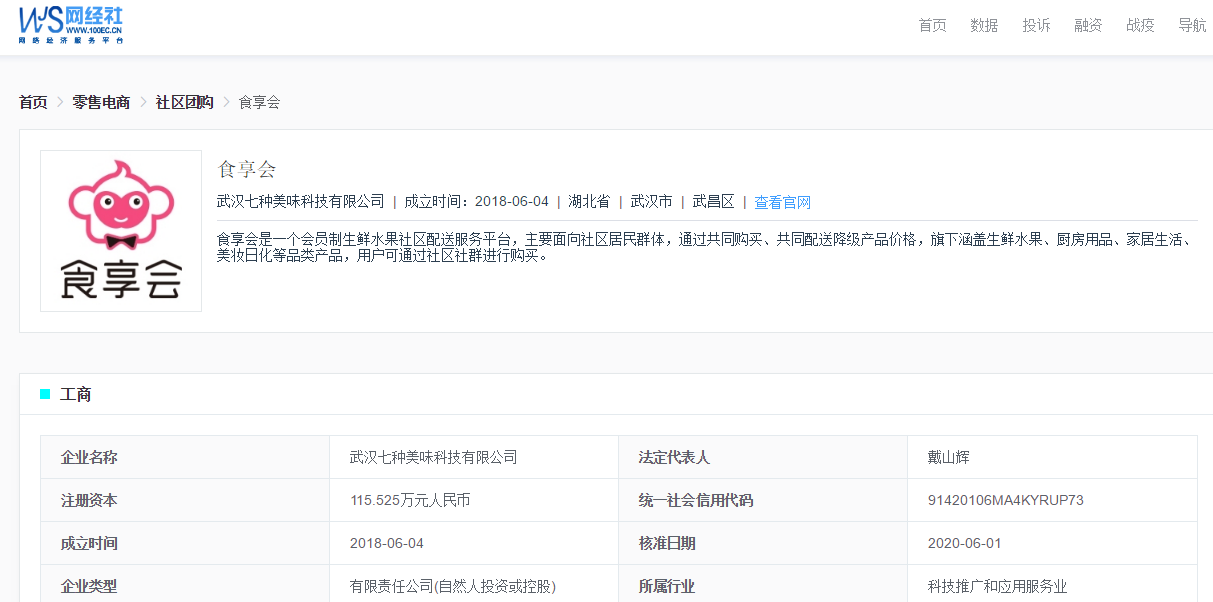Click the 网经社 site logo
Image resolution: width=1213 pixels, height=602 pixels.
pos(71,24)
